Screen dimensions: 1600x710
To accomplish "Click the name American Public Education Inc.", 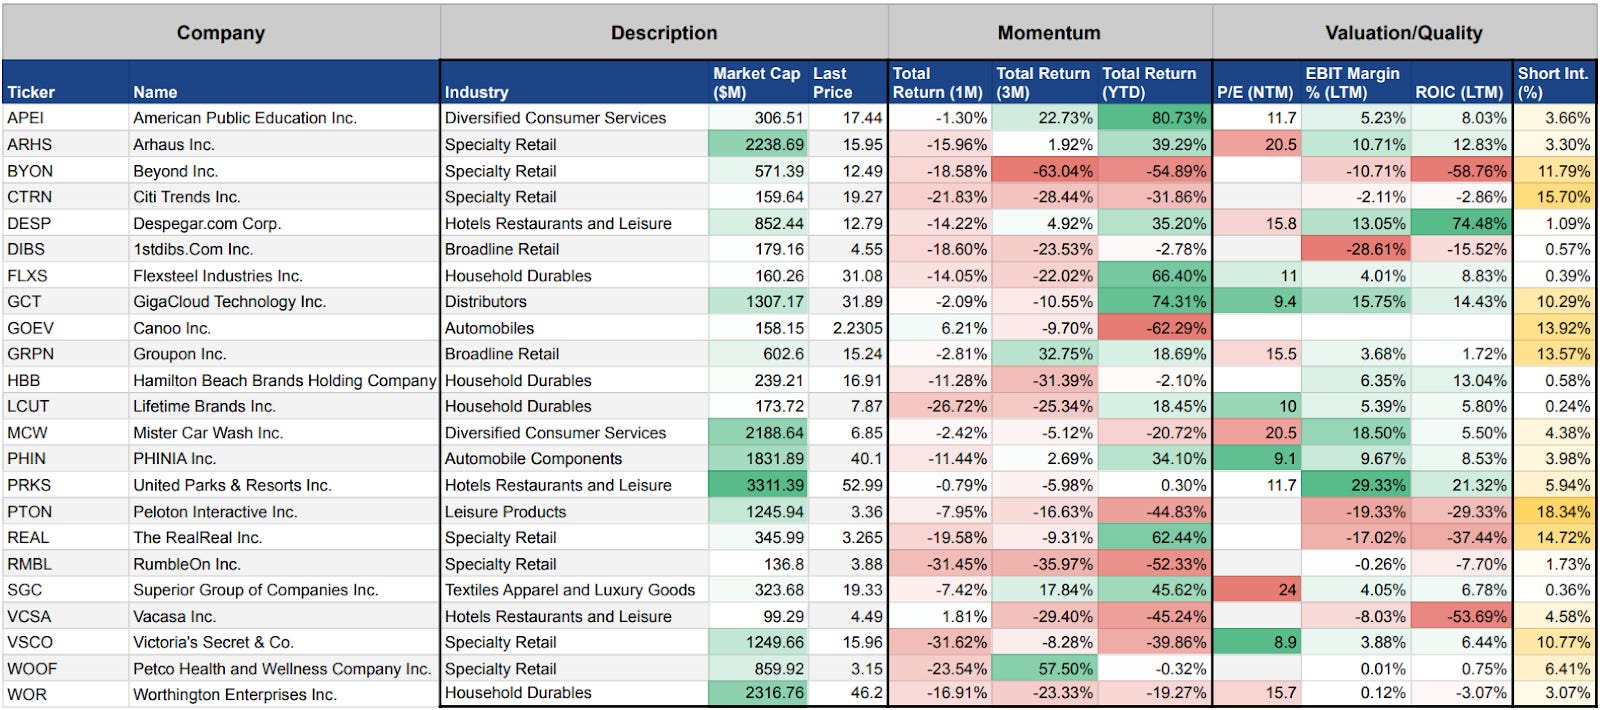I will (245, 118).
